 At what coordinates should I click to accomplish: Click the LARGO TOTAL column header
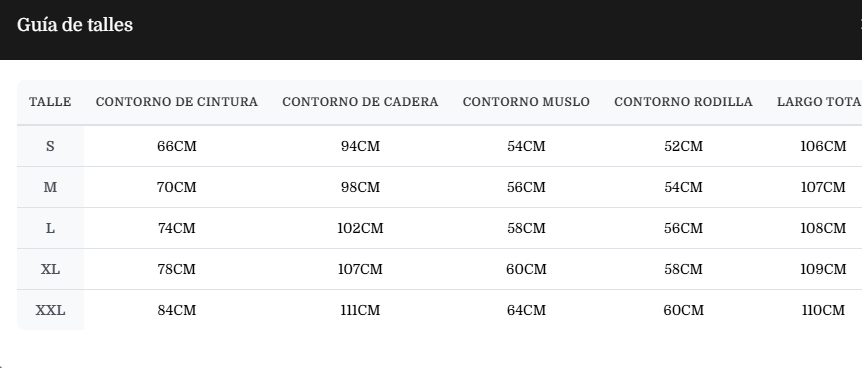click(818, 102)
